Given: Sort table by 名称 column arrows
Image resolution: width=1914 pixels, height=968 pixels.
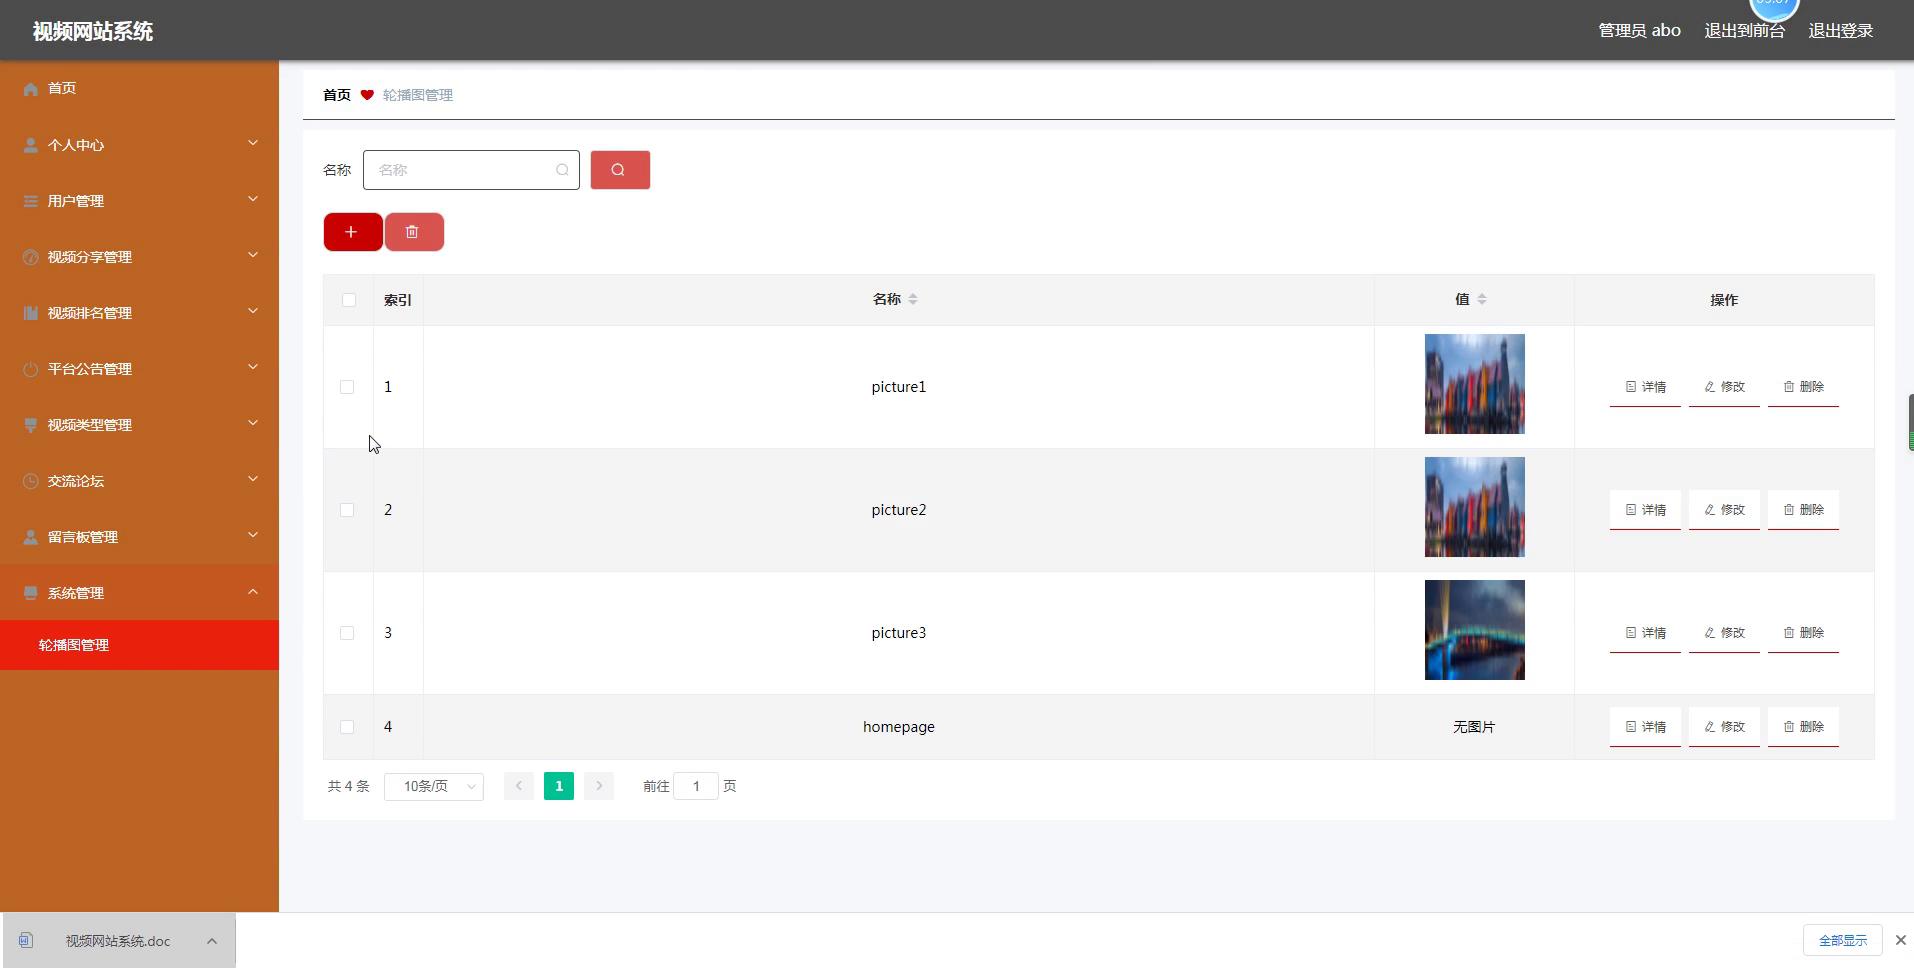Looking at the screenshot, I should pos(913,299).
